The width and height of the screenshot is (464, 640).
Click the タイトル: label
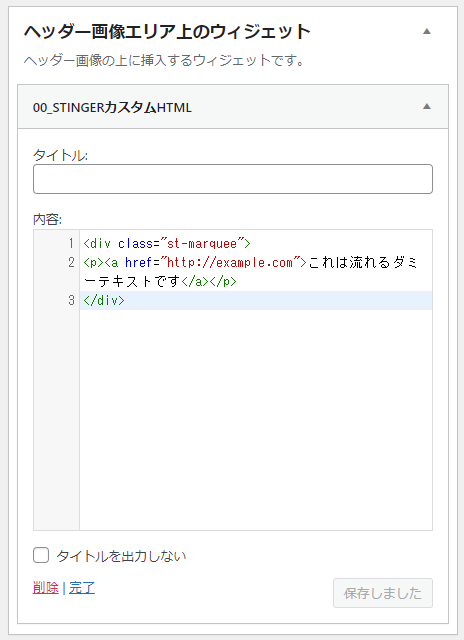(60, 156)
